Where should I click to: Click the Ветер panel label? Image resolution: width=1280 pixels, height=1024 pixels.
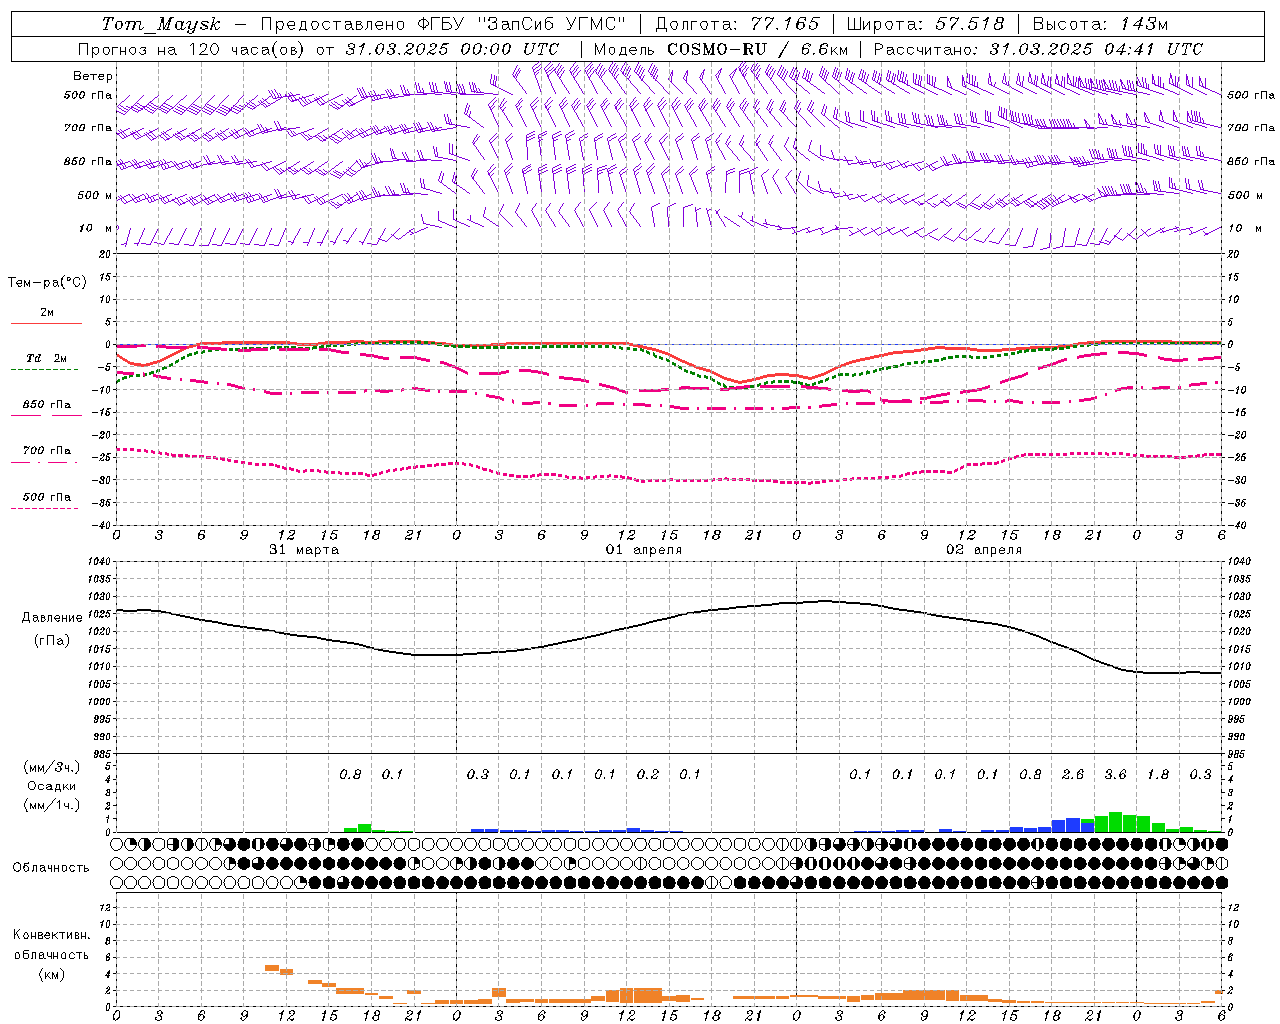pos(93,76)
